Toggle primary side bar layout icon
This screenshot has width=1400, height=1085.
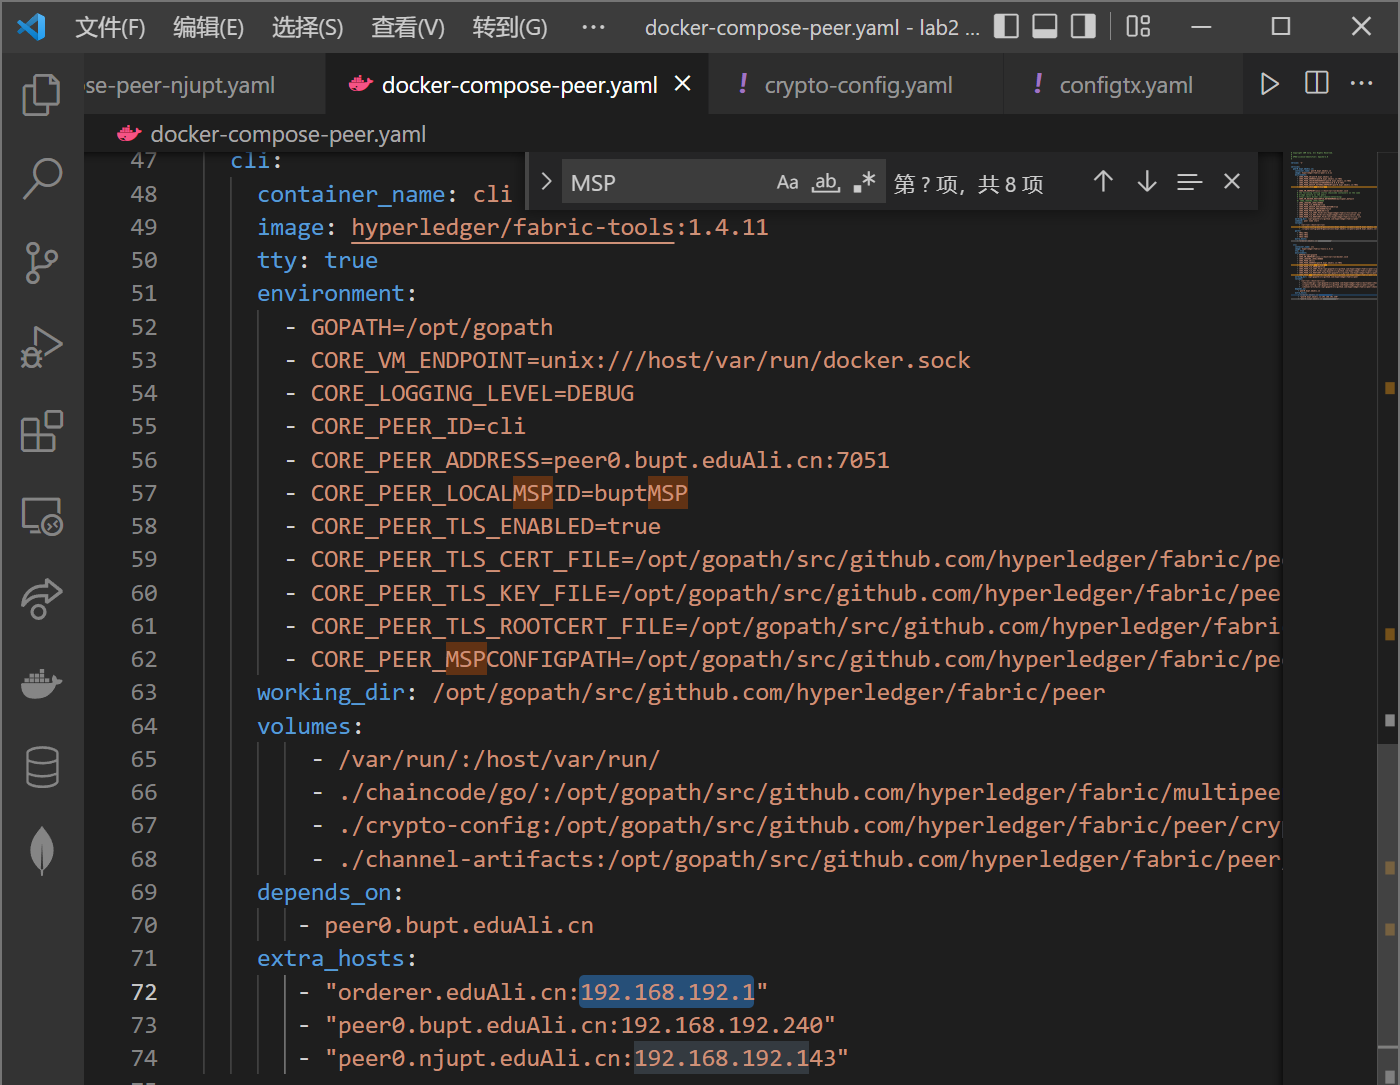click(x=1006, y=27)
